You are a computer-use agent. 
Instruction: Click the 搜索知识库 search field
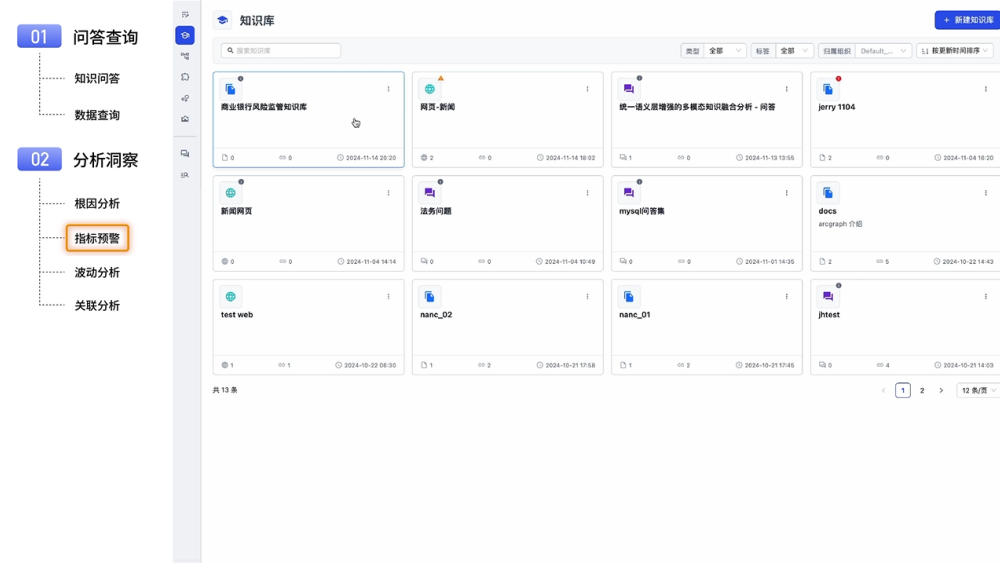(x=281, y=51)
